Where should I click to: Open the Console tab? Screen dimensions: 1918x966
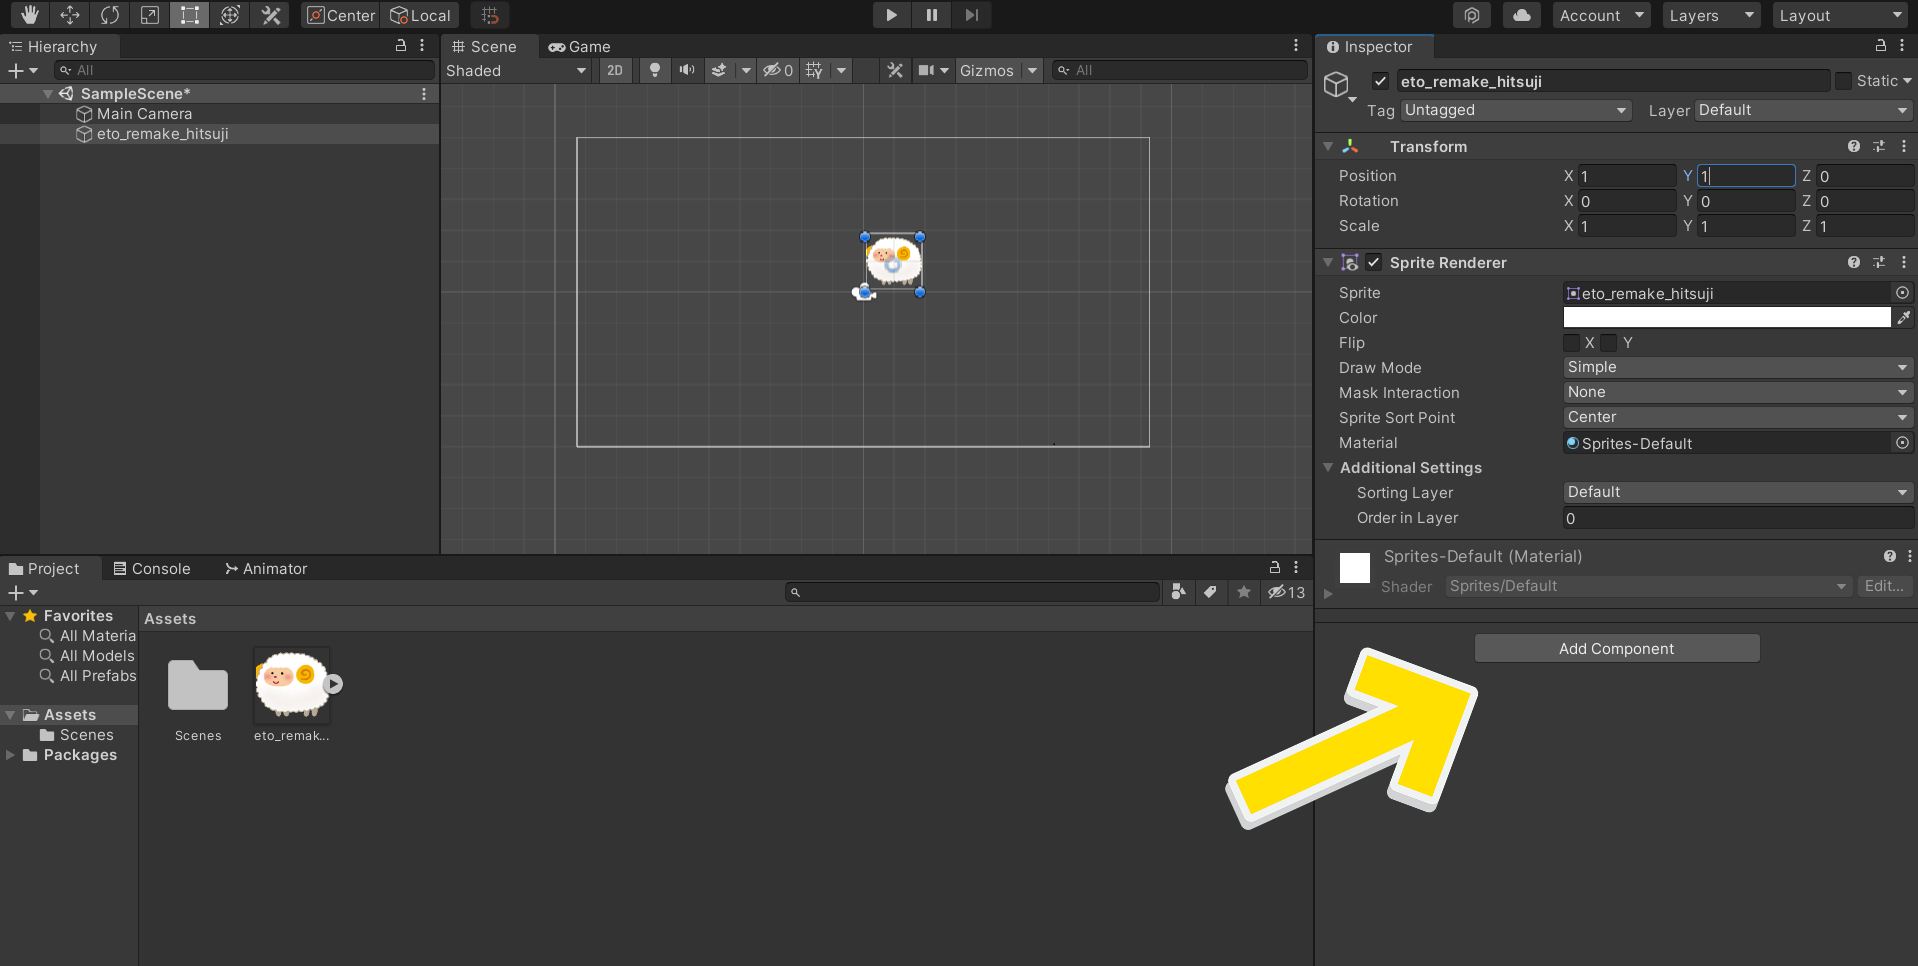[x=152, y=568]
